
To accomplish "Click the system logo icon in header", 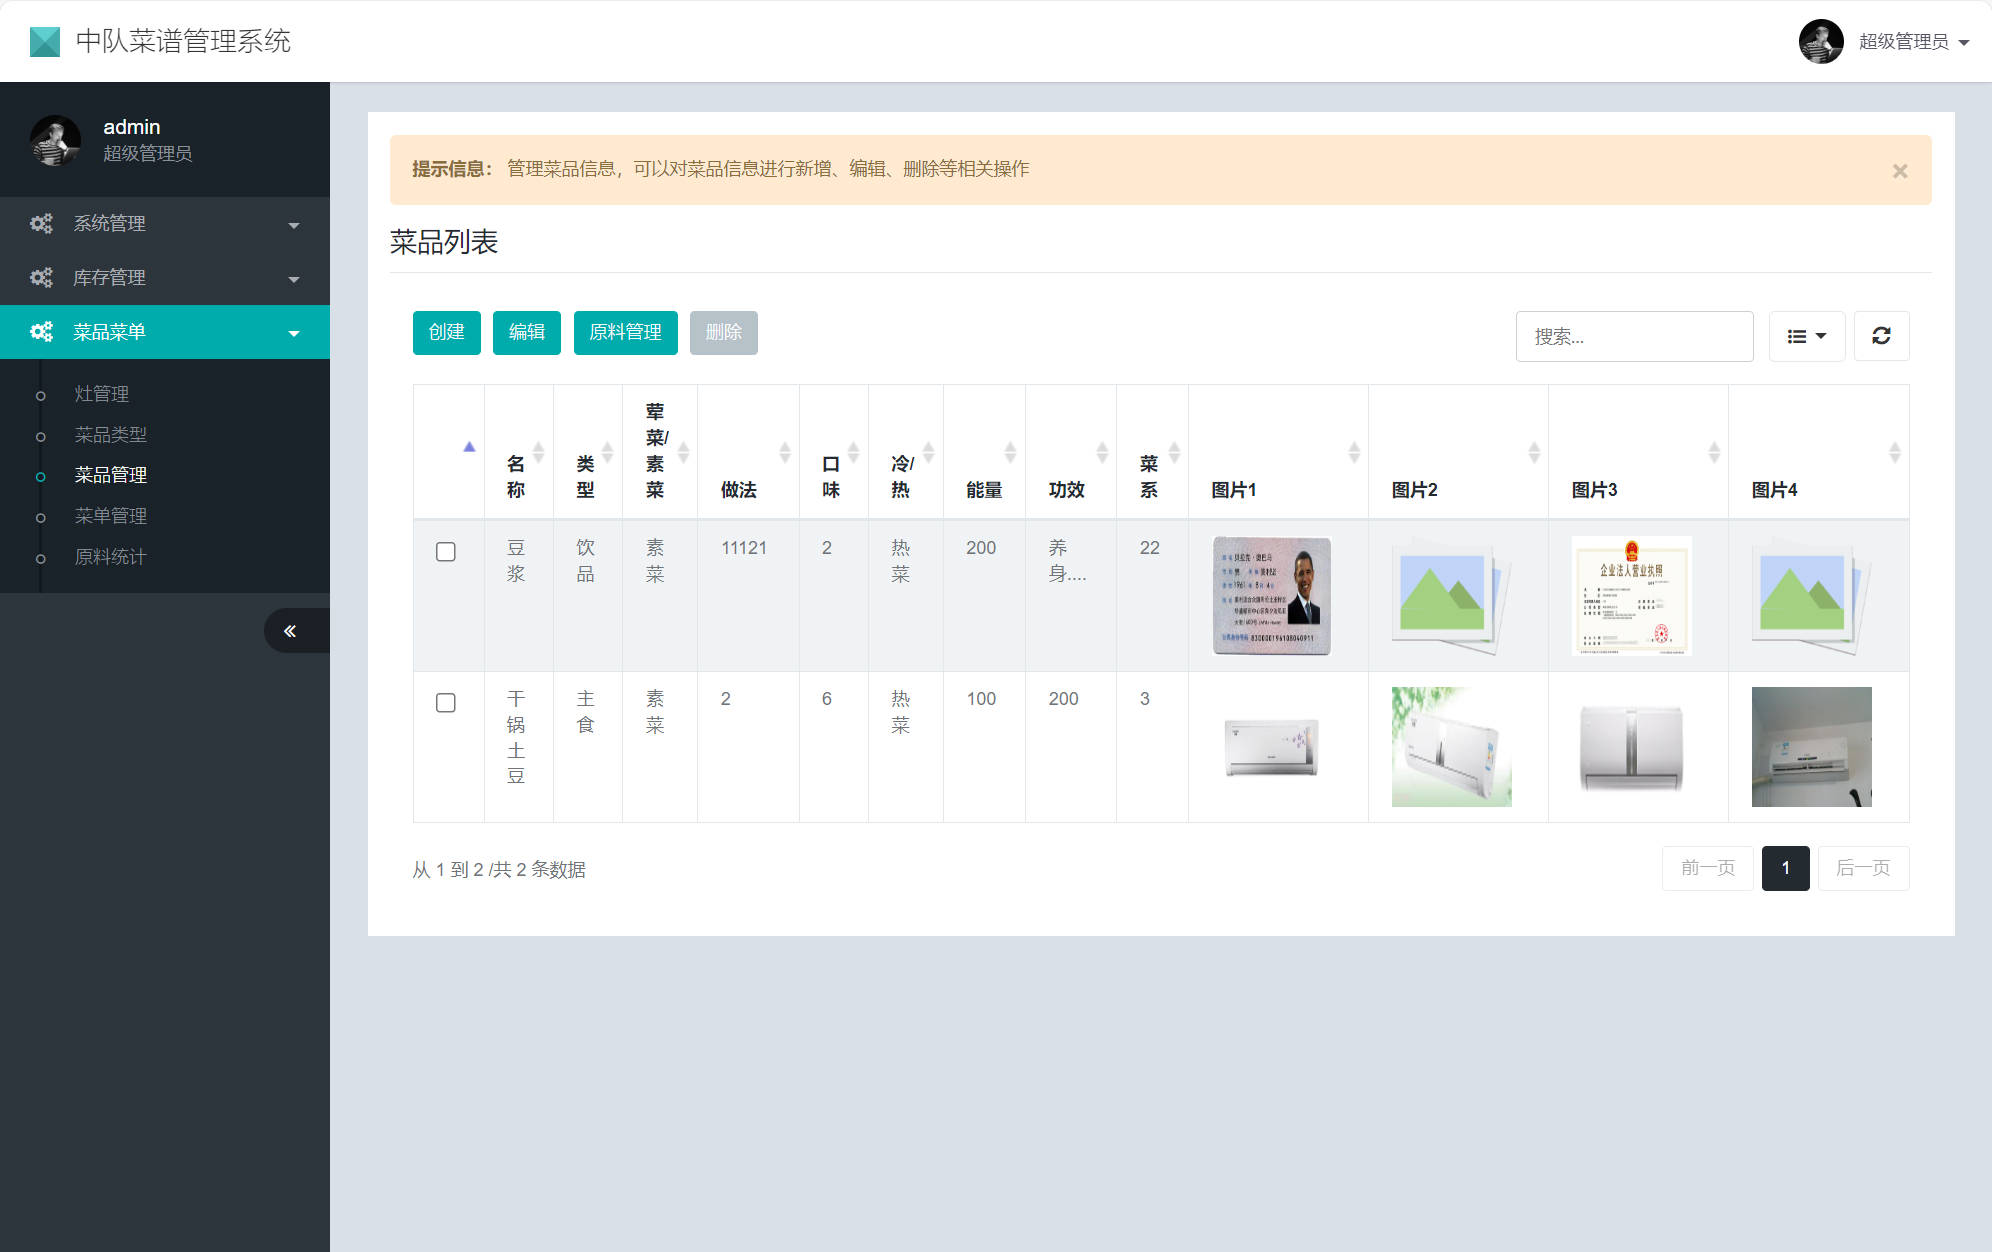I will (45, 41).
